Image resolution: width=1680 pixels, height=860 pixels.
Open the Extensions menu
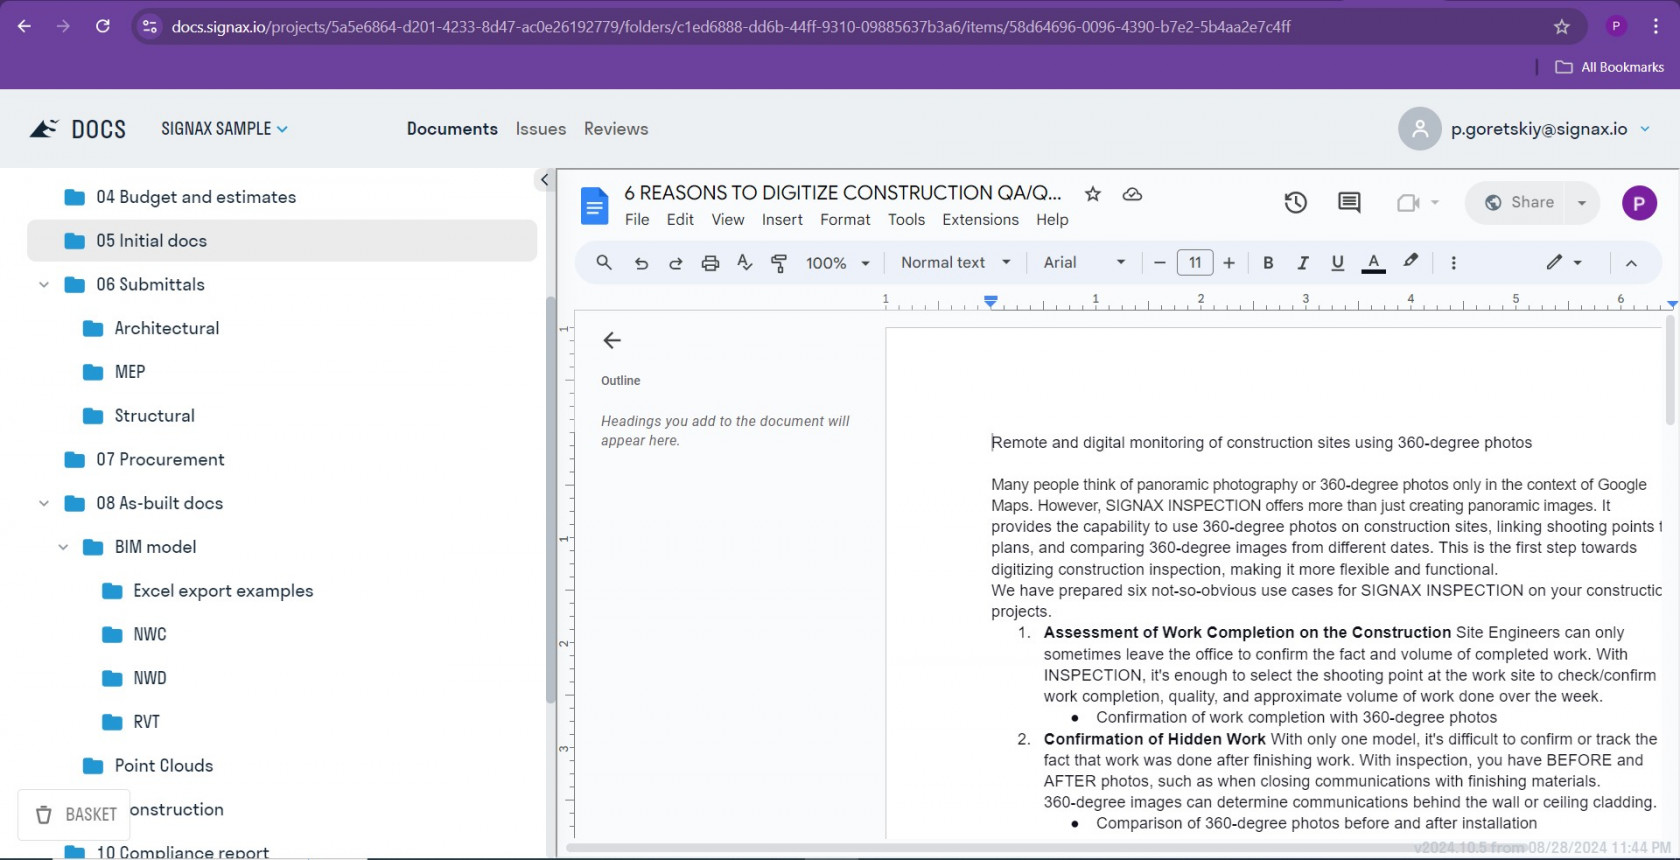[x=980, y=220]
